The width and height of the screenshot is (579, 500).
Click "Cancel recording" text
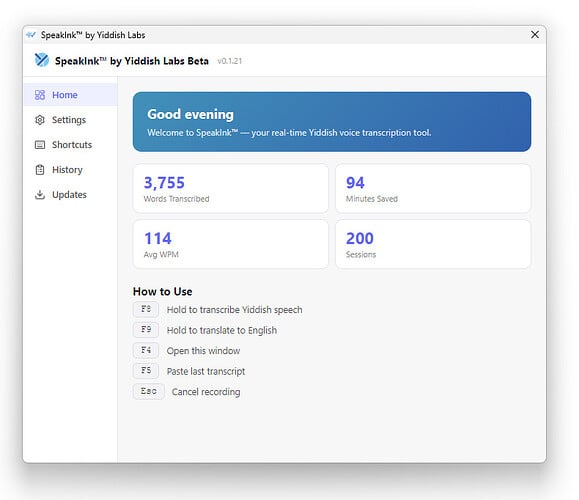tap(206, 392)
